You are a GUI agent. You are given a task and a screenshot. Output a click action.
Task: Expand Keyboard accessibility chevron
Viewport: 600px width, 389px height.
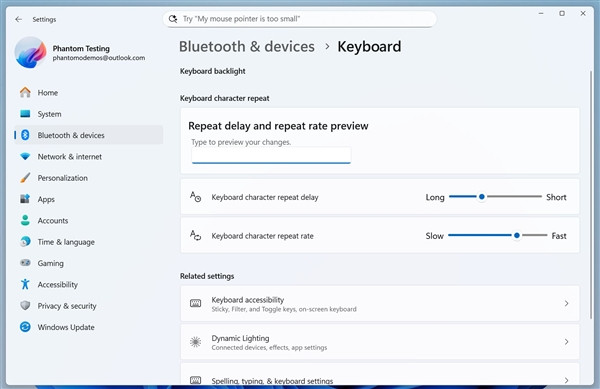[566, 304]
